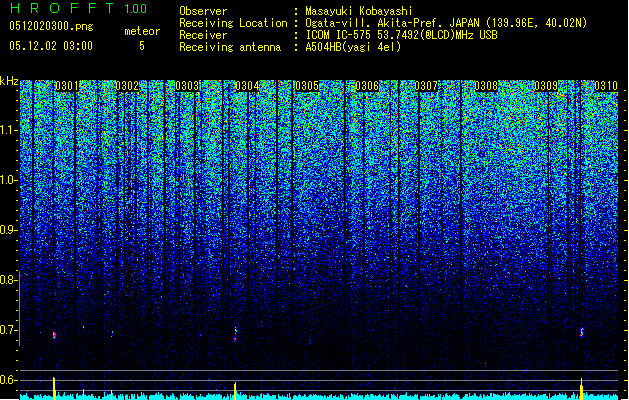Click the 0309 time marker
The width and height of the screenshot is (629, 400).
pyautogui.click(x=546, y=86)
